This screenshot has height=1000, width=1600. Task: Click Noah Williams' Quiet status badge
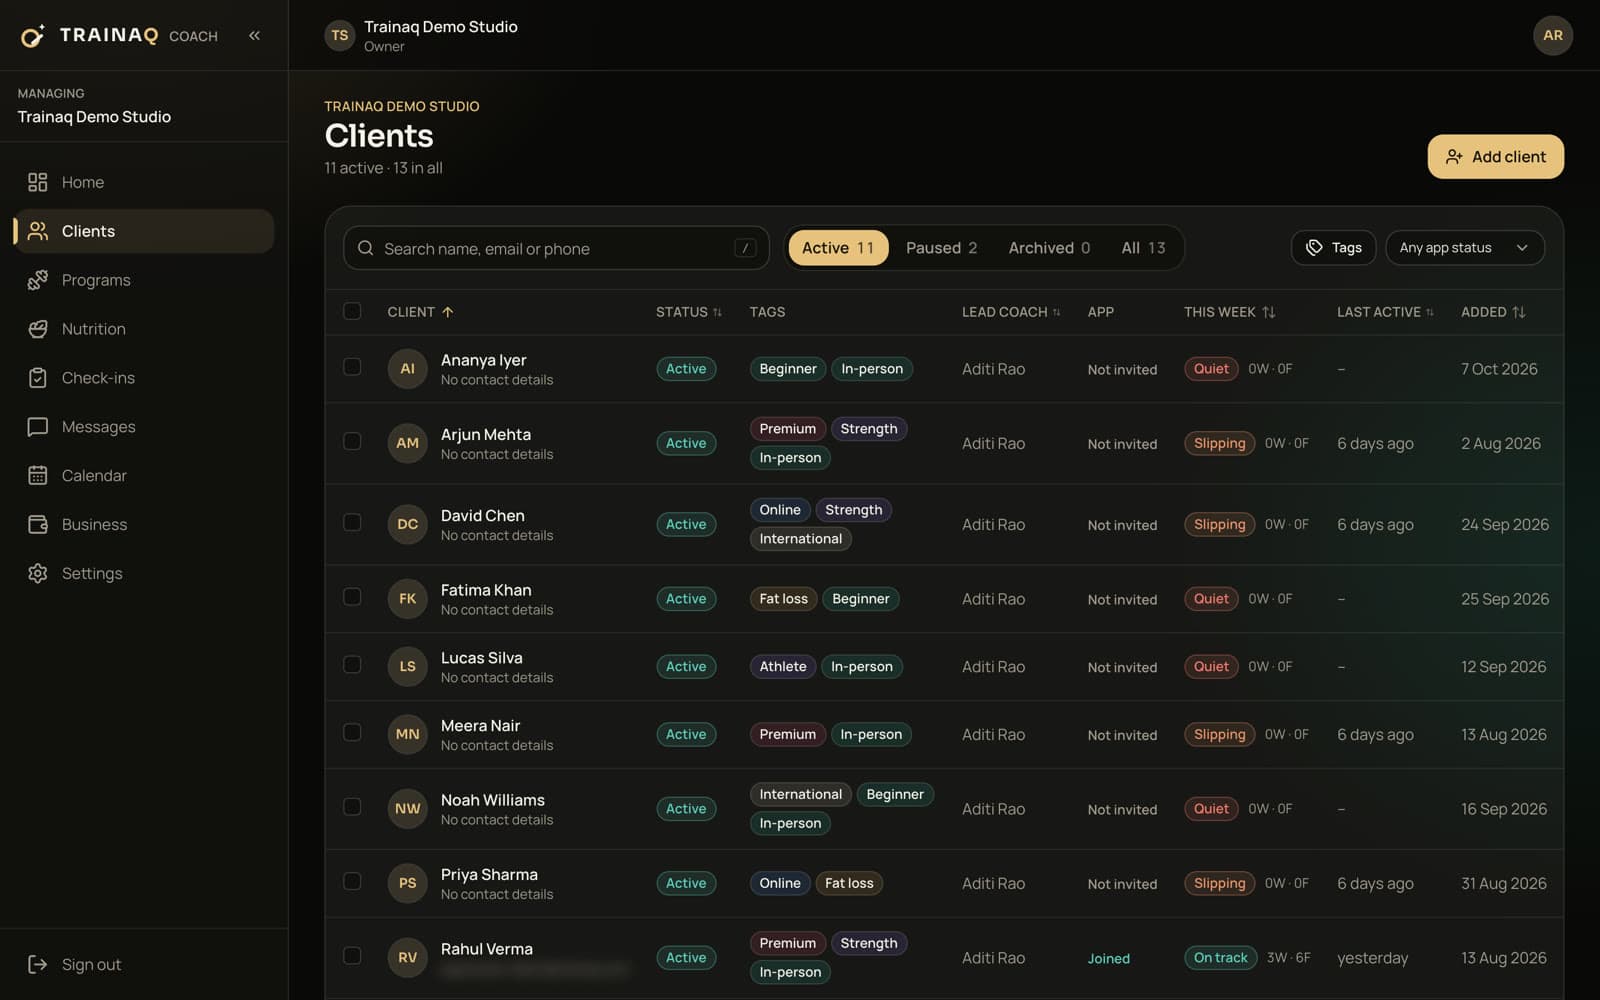tap(1211, 809)
